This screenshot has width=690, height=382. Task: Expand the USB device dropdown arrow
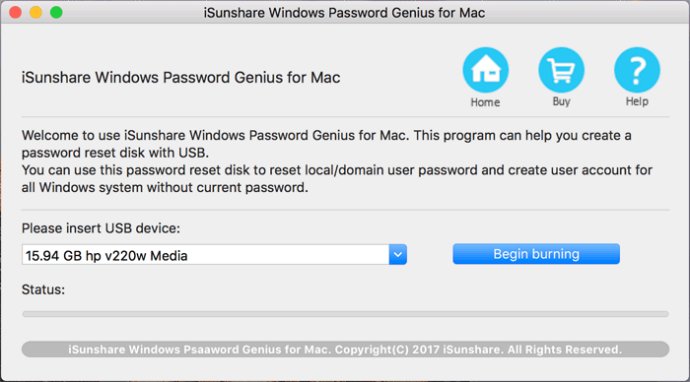click(x=397, y=254)
